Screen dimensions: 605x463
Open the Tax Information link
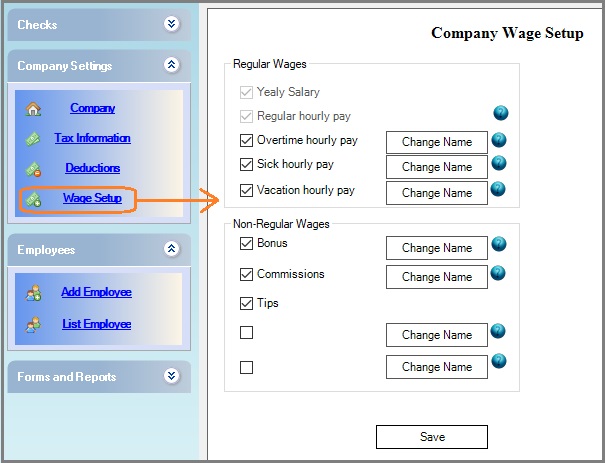(x=92, y=138)
